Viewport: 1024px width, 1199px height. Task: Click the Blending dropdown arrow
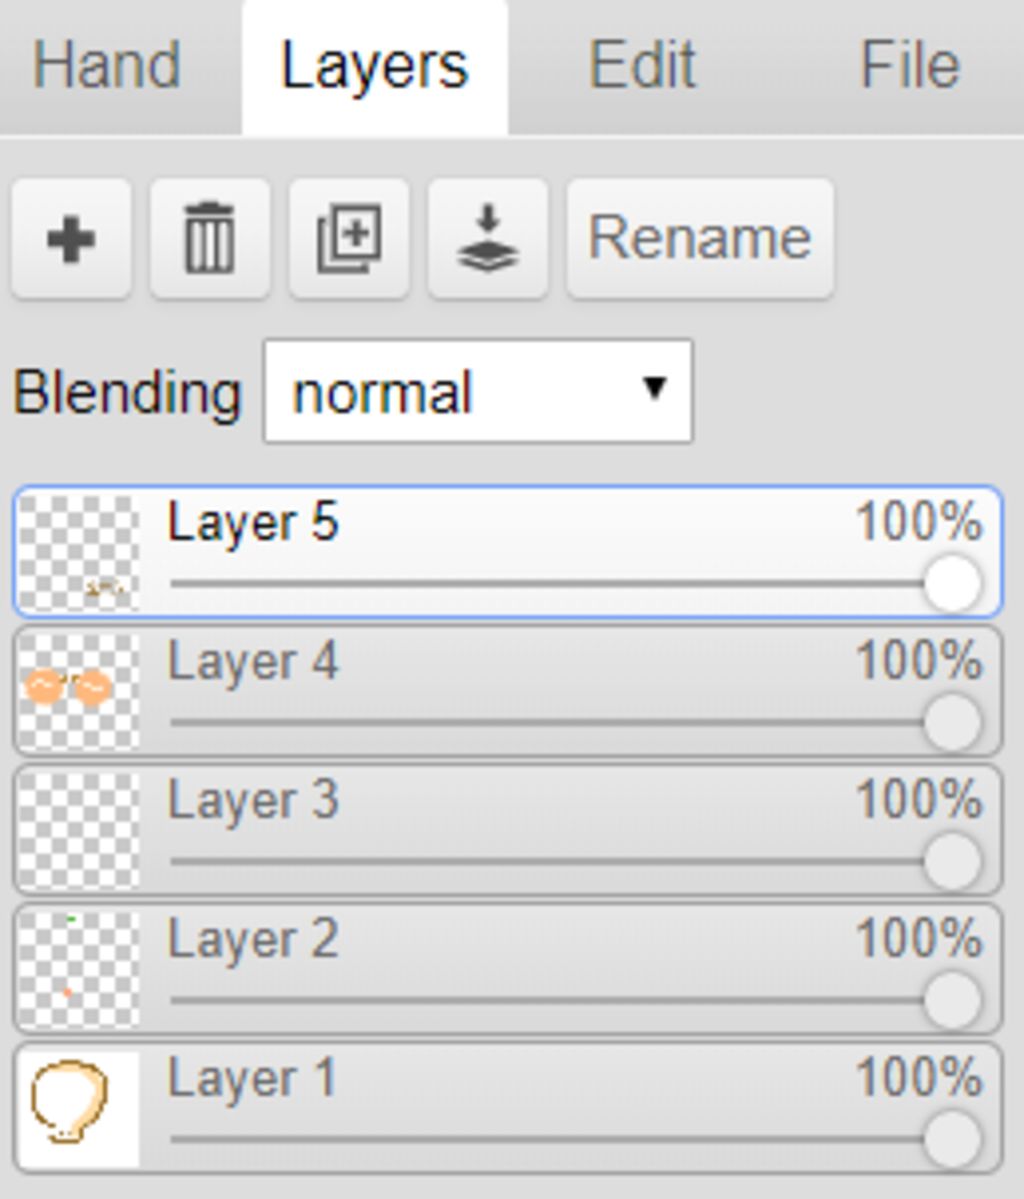654,388
